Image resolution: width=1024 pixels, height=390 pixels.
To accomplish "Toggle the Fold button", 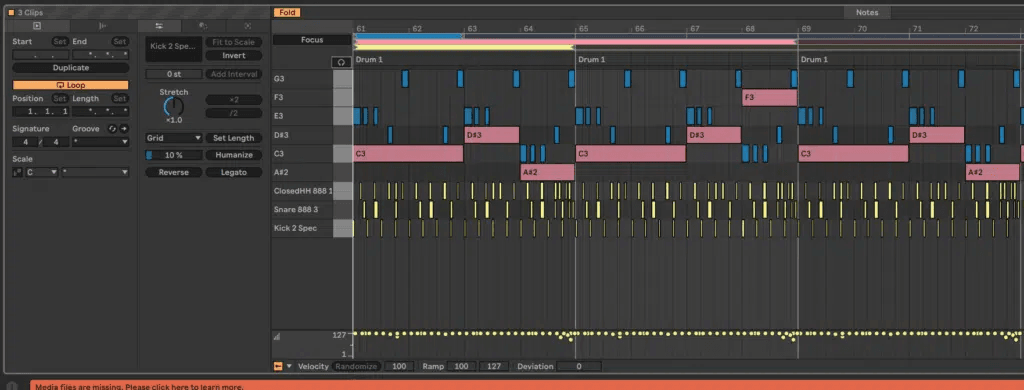I will tap(287, 12).
